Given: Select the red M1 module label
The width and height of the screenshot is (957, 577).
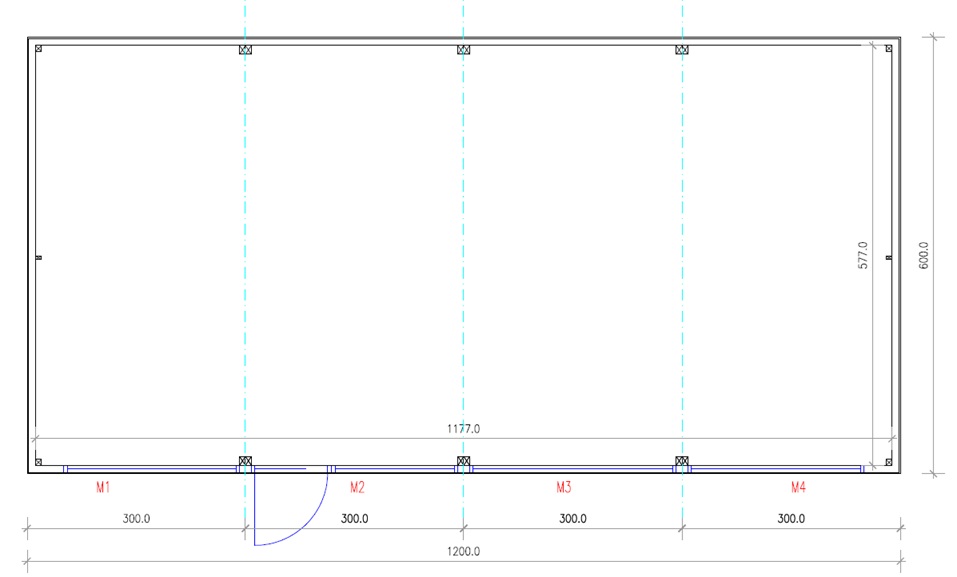Looking at the screenshot, I should [x=103, y=487].
